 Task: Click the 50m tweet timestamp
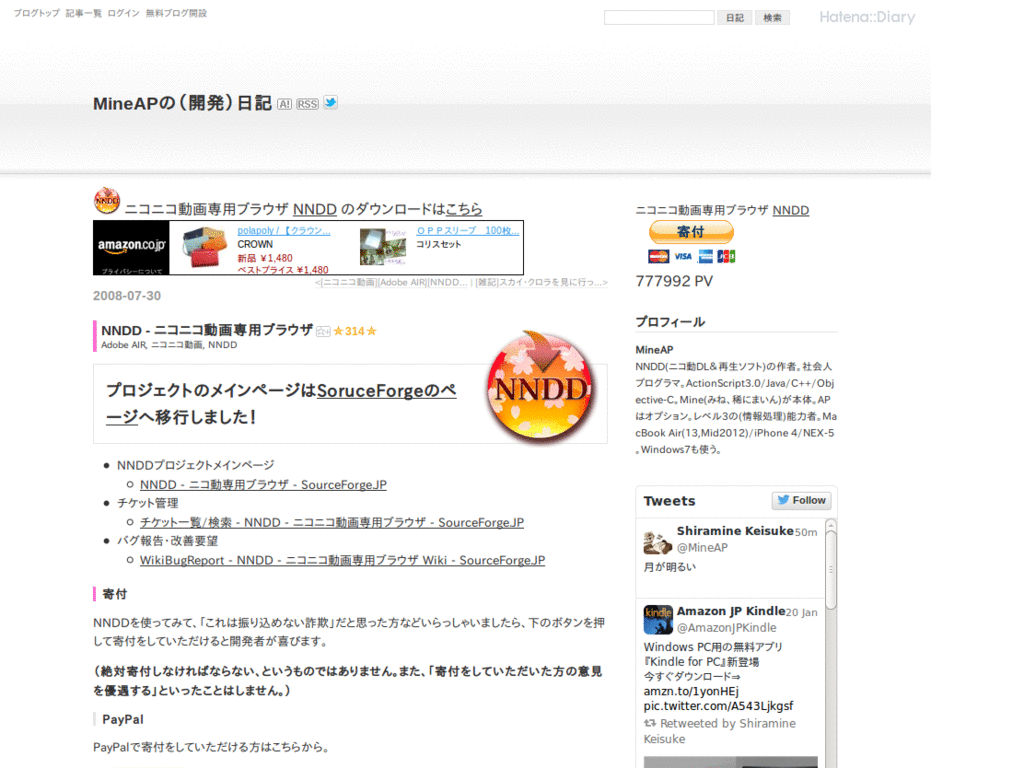coord(806,532)
